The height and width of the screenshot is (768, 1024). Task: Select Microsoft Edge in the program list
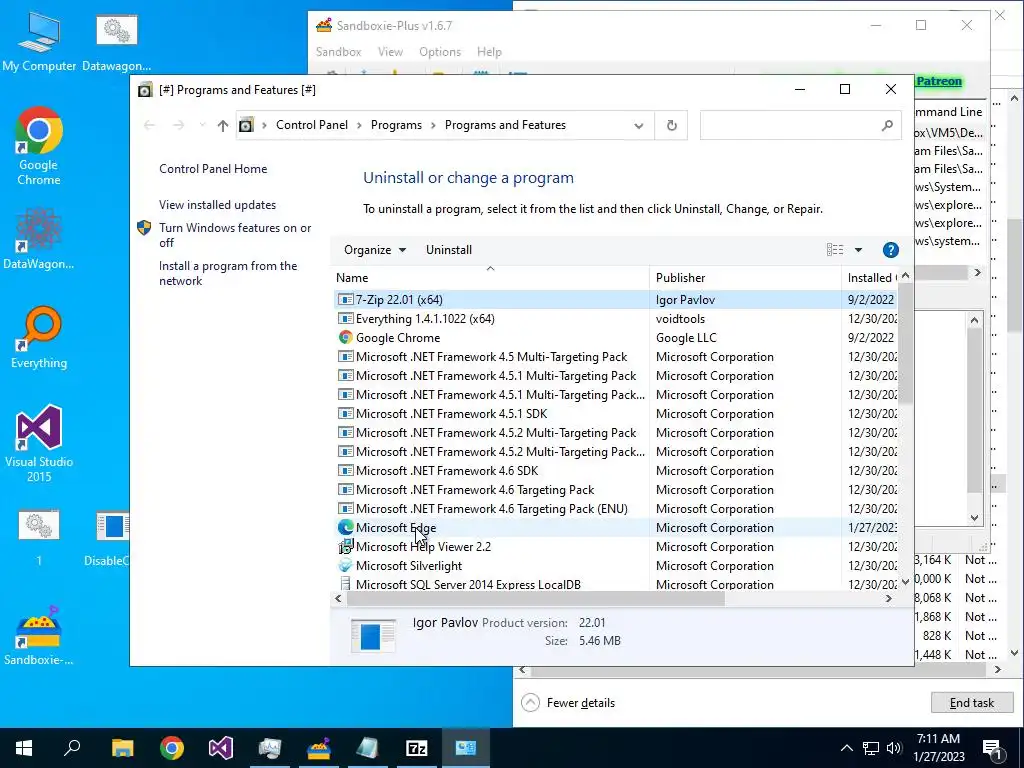[x=615, y=528]
